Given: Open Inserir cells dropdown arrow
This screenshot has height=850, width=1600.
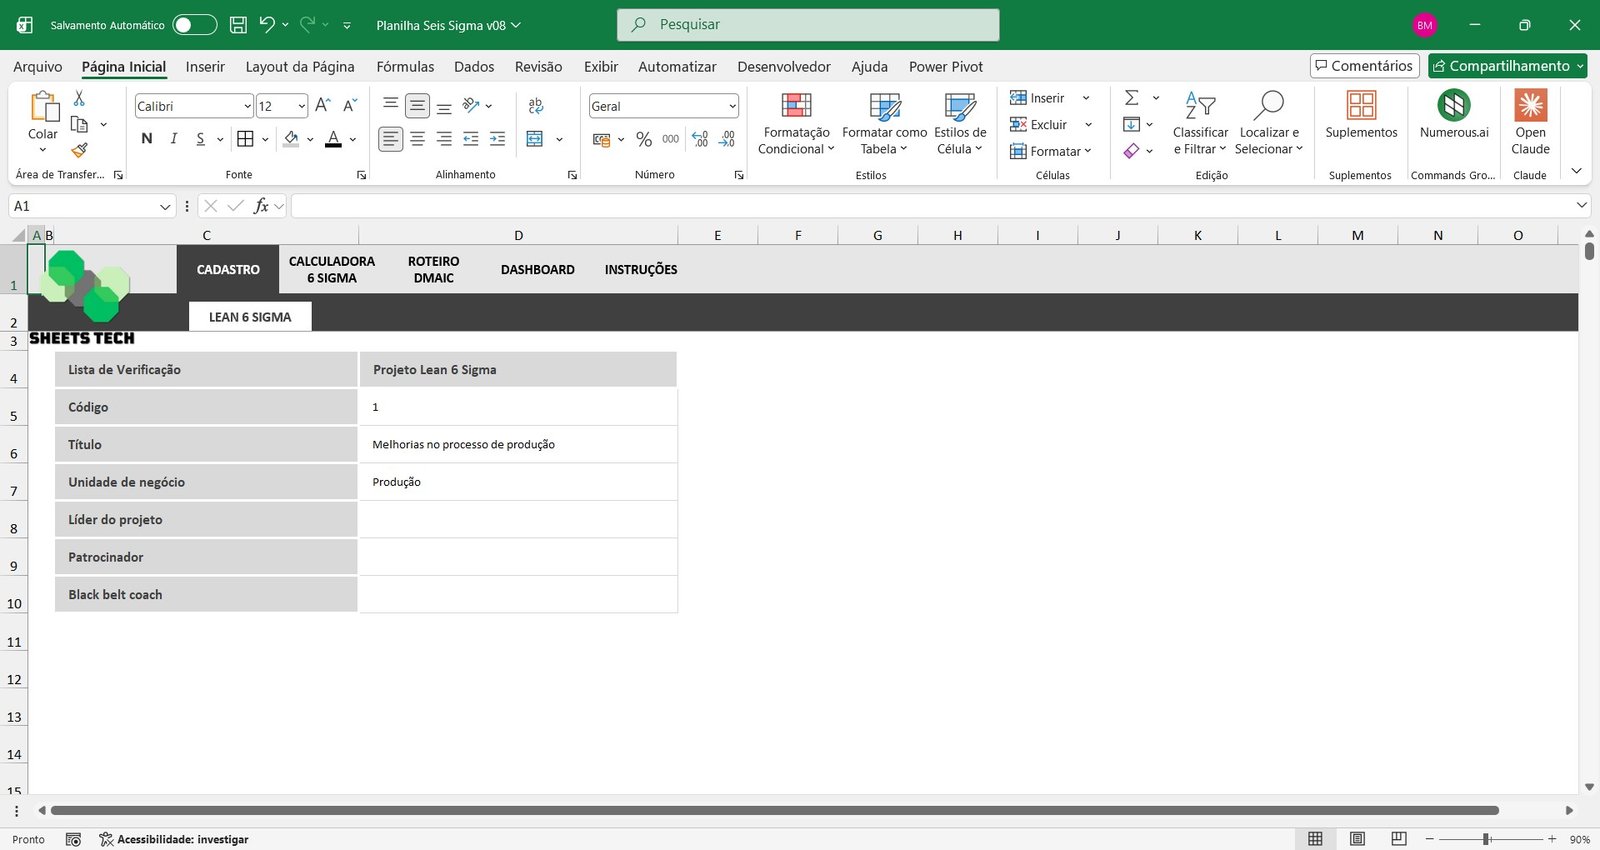Looking at the screenshot, I should (x=1086, y=98).
